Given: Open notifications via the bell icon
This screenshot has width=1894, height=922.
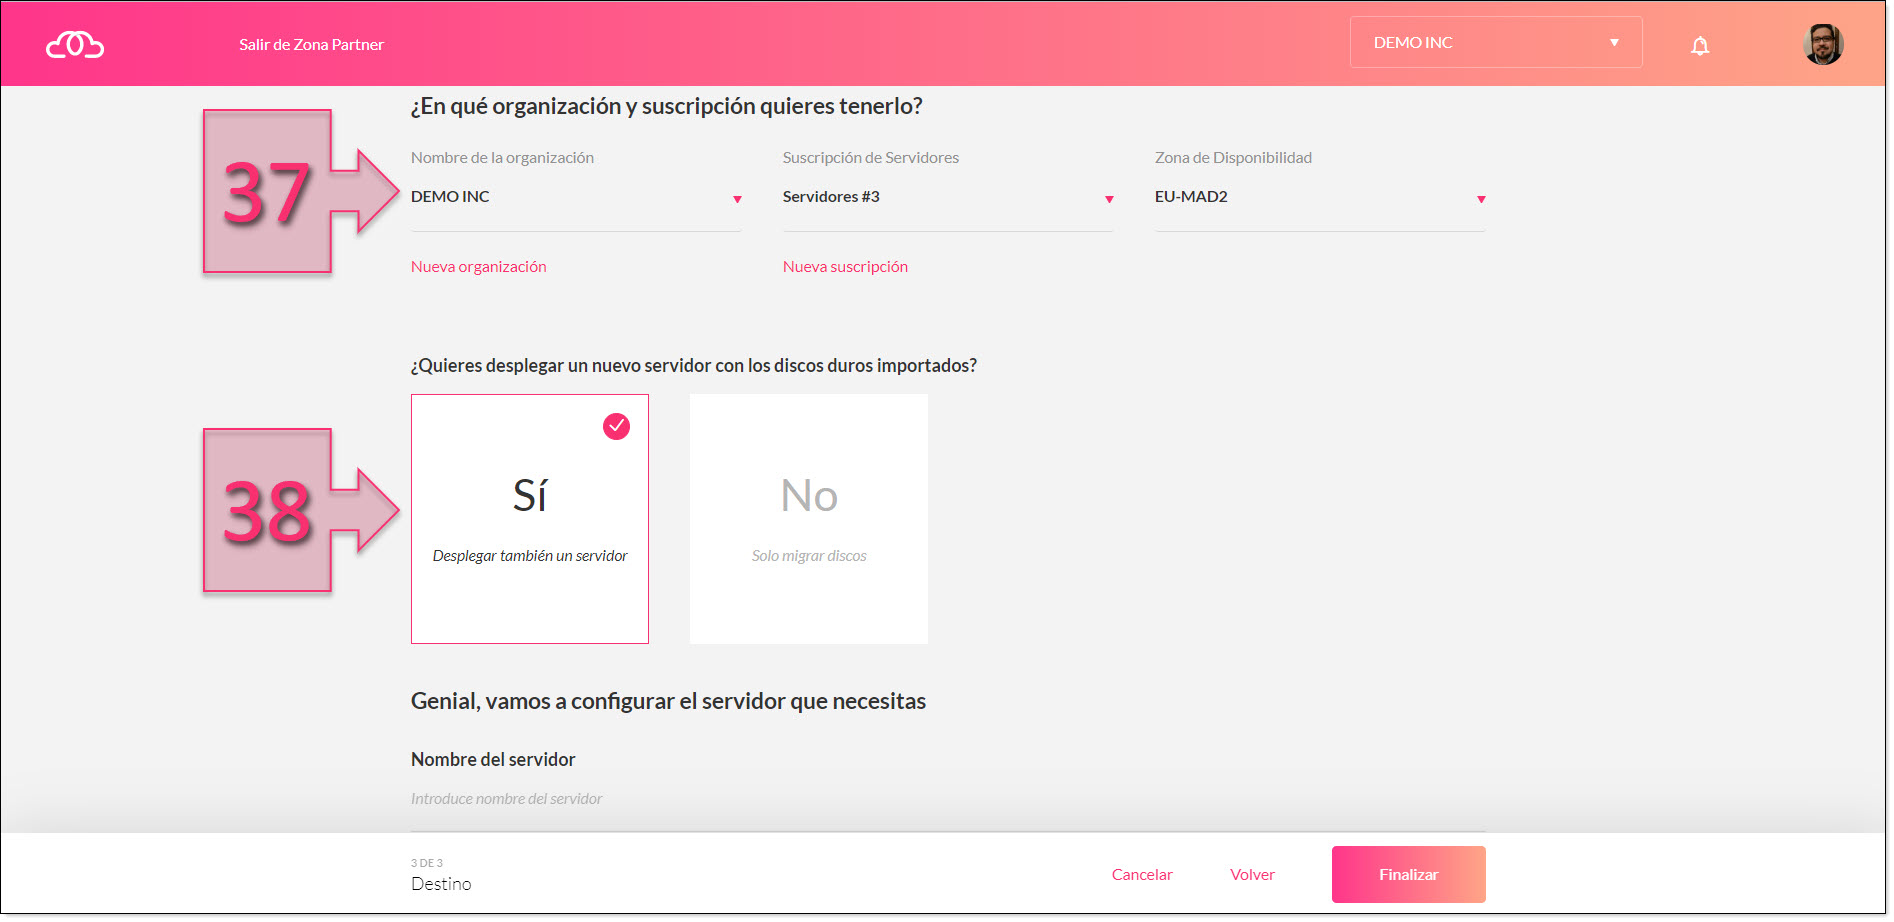Looking at the screenshot, I should 1700,44.
